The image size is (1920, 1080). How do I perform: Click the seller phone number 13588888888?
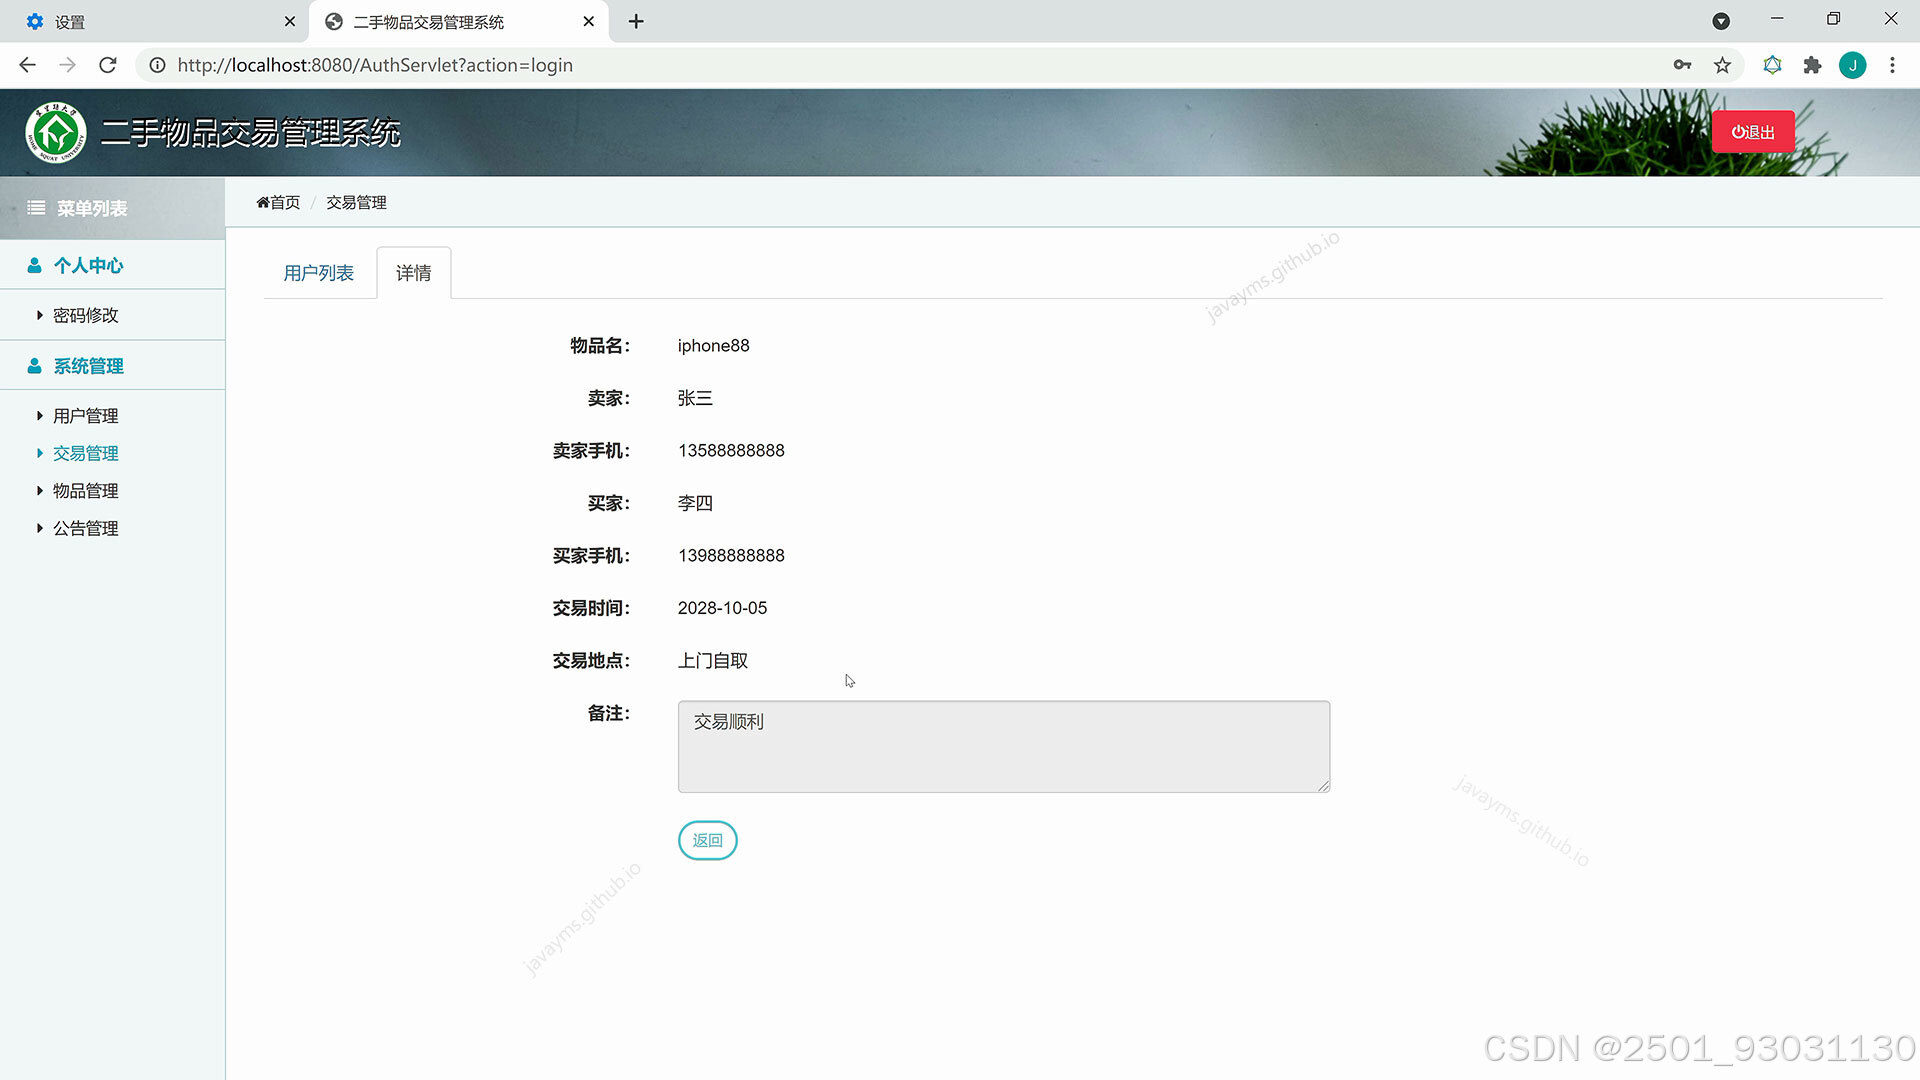(x=731, y=451)
